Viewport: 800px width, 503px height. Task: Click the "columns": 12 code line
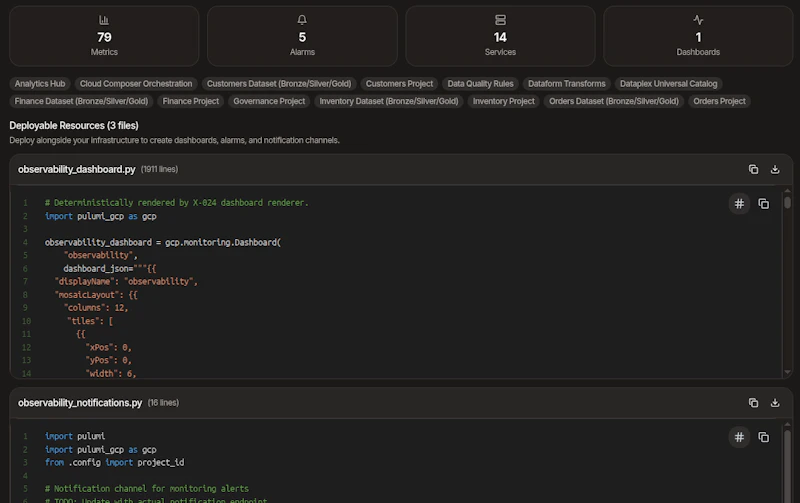[96, 308]
